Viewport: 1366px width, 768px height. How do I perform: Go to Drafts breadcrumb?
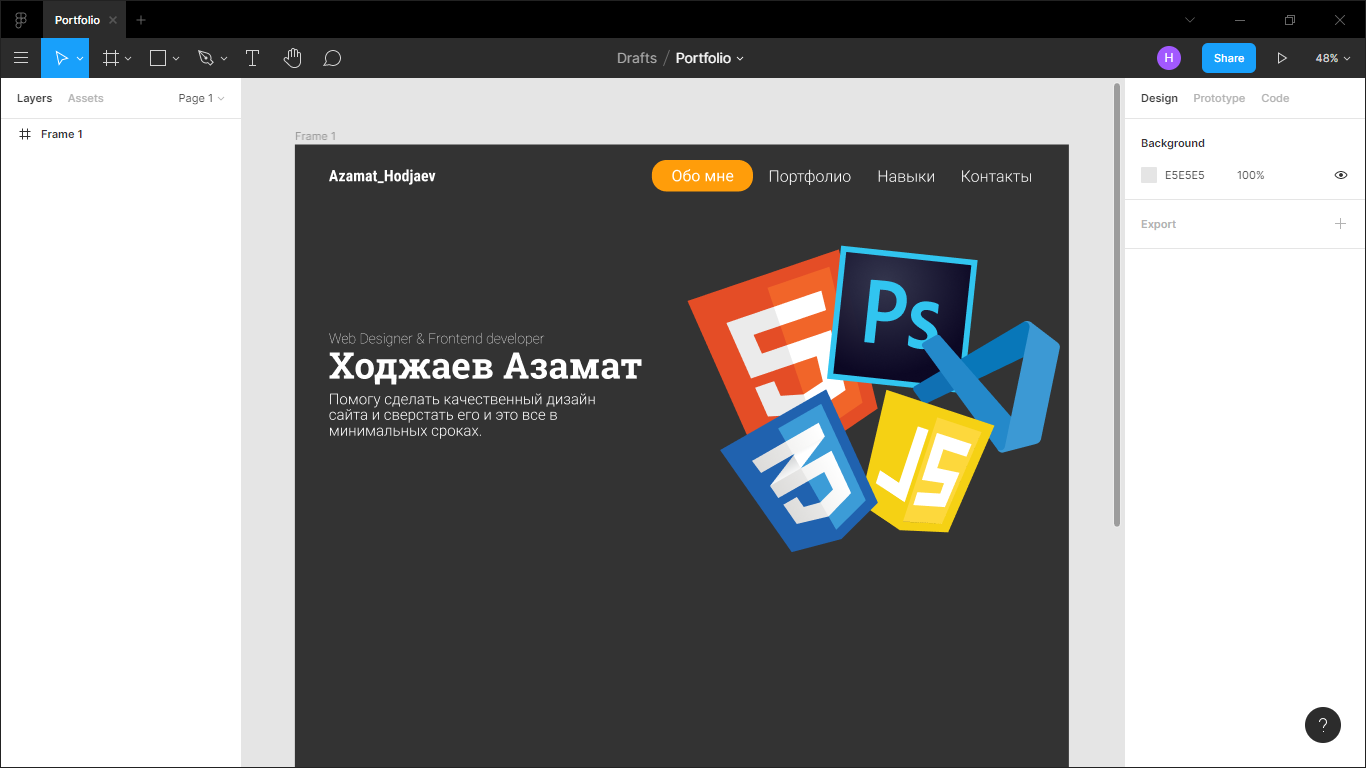tap(637, 58)
